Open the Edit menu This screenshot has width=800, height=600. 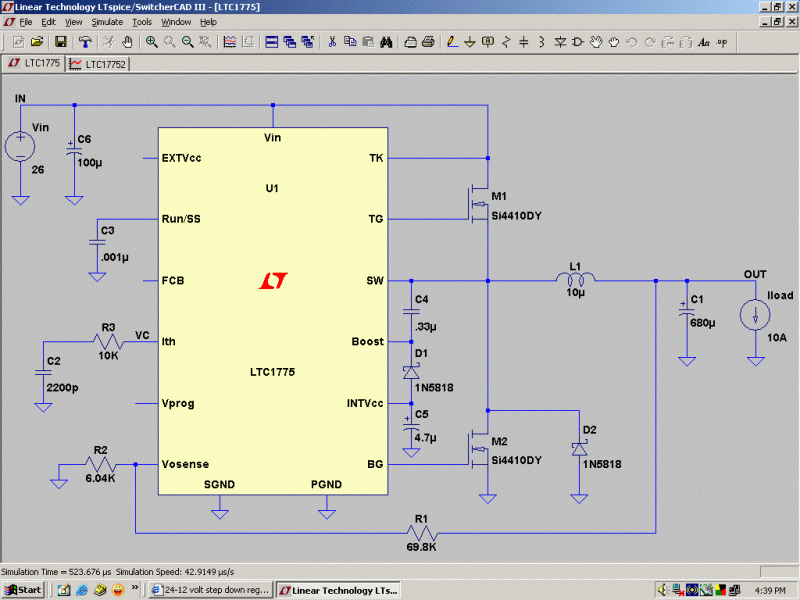tap(48, 22)
